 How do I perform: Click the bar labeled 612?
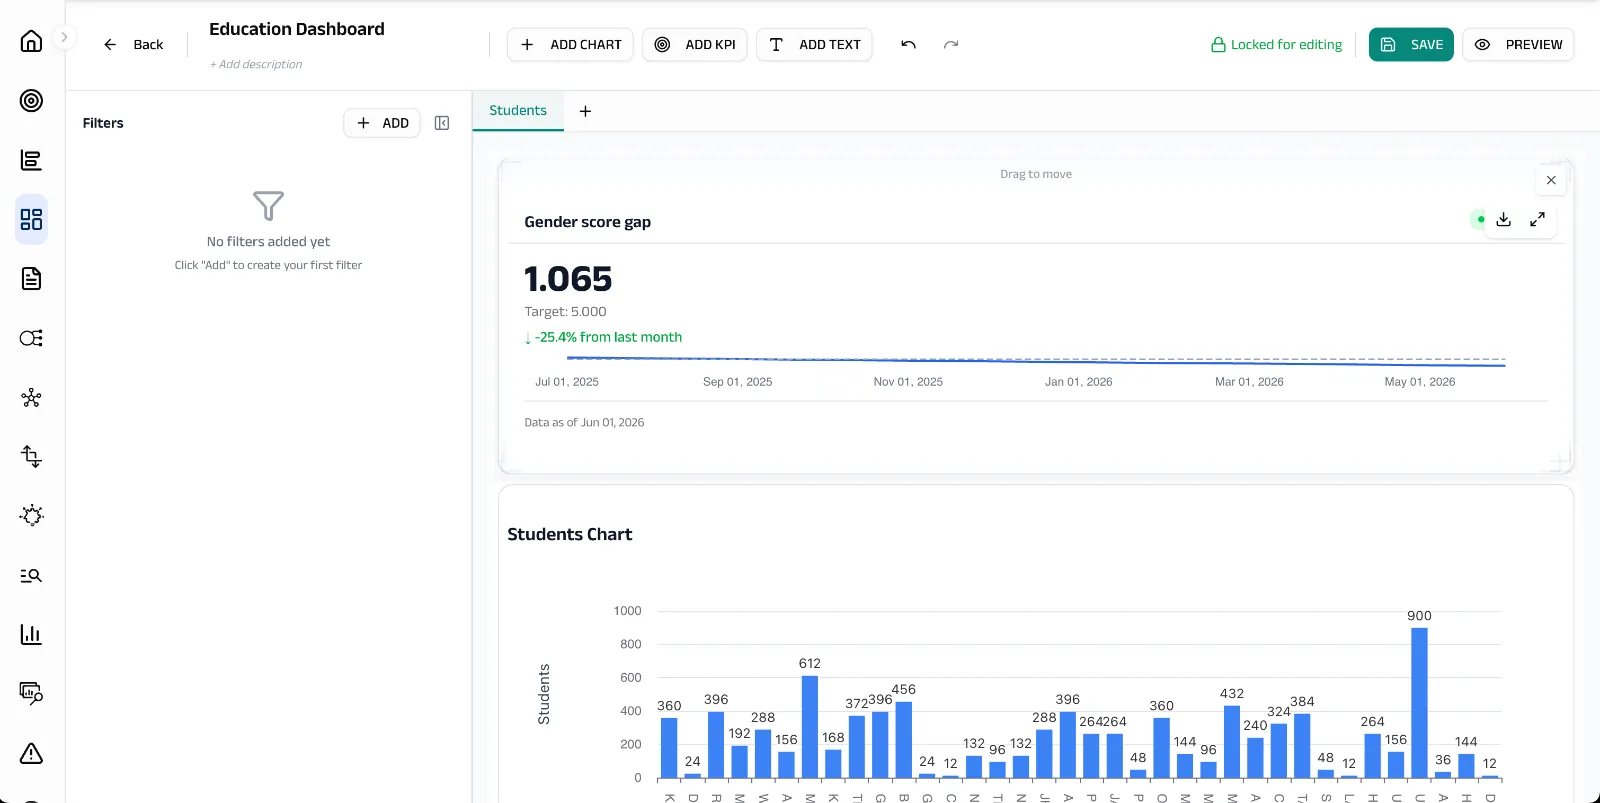click(x=810, y=726)
